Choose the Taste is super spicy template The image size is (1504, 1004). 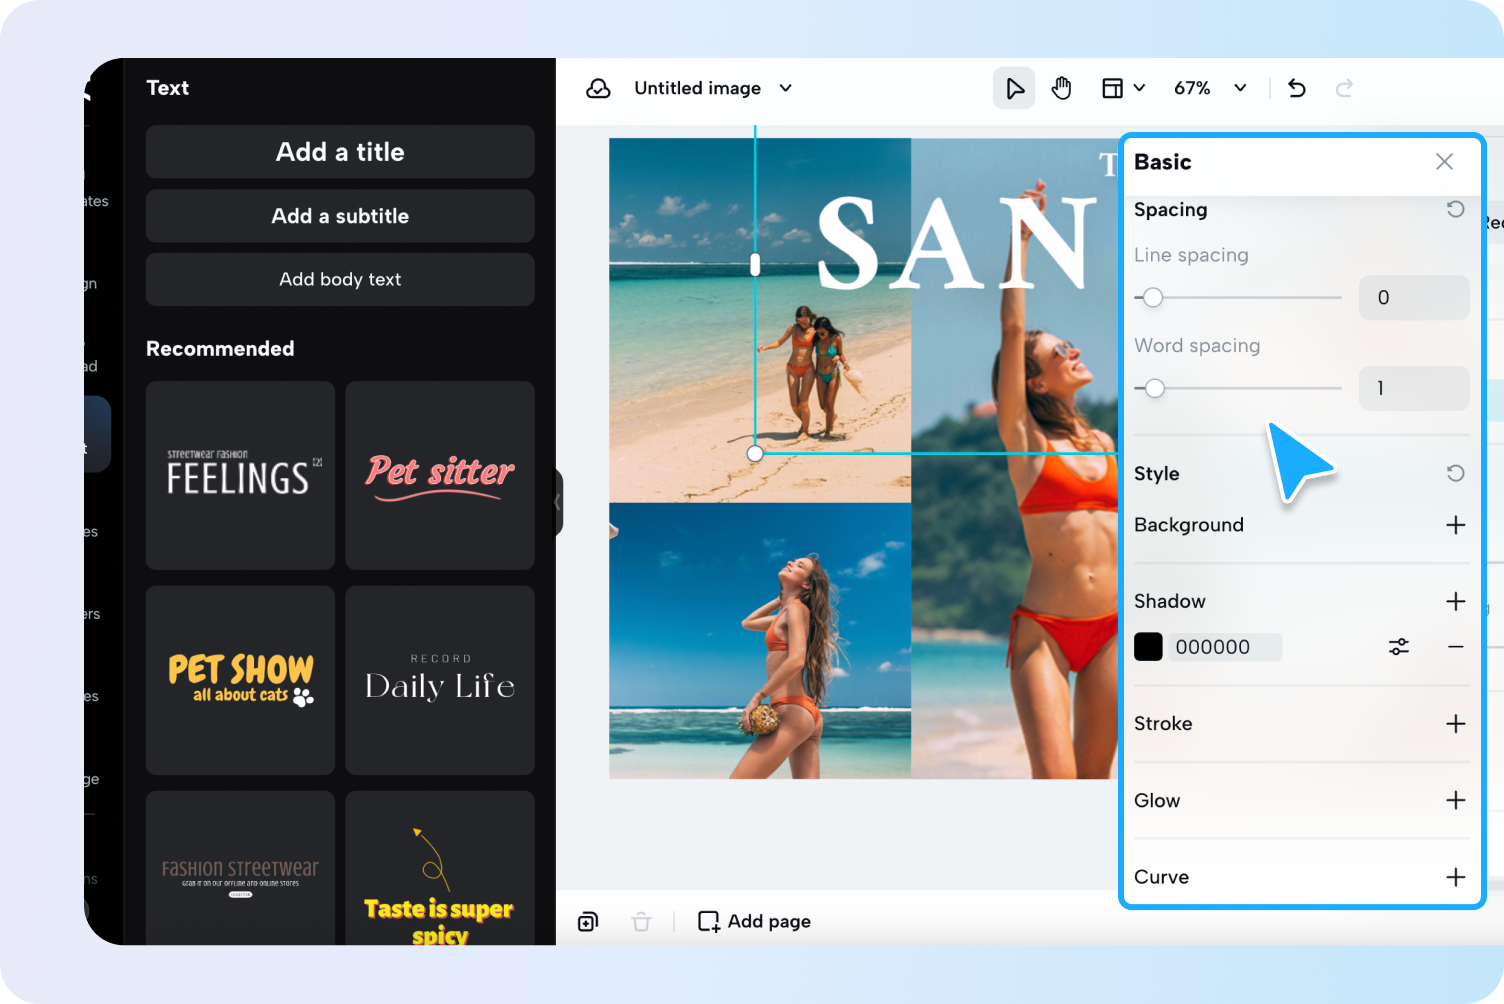(x=440, y=868)
